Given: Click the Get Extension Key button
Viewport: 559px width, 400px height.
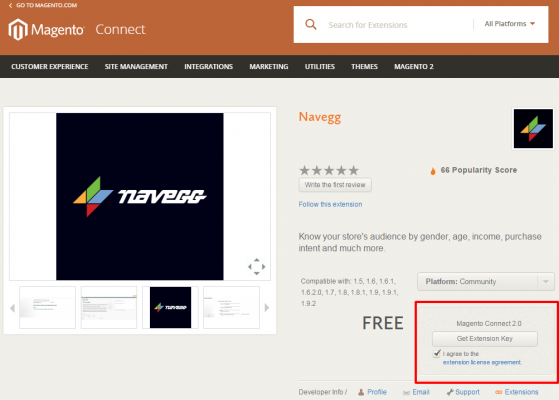Looking at the screenshot, I should (484, 339).
